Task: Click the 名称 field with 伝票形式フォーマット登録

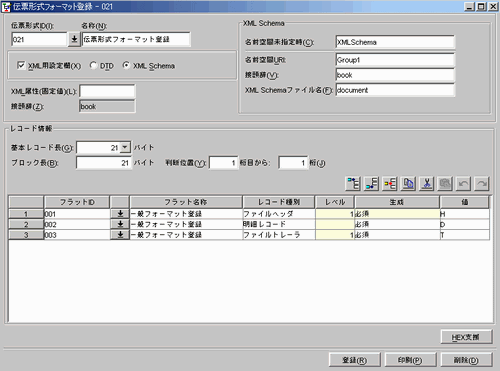Action: click(x=136, y=39)
